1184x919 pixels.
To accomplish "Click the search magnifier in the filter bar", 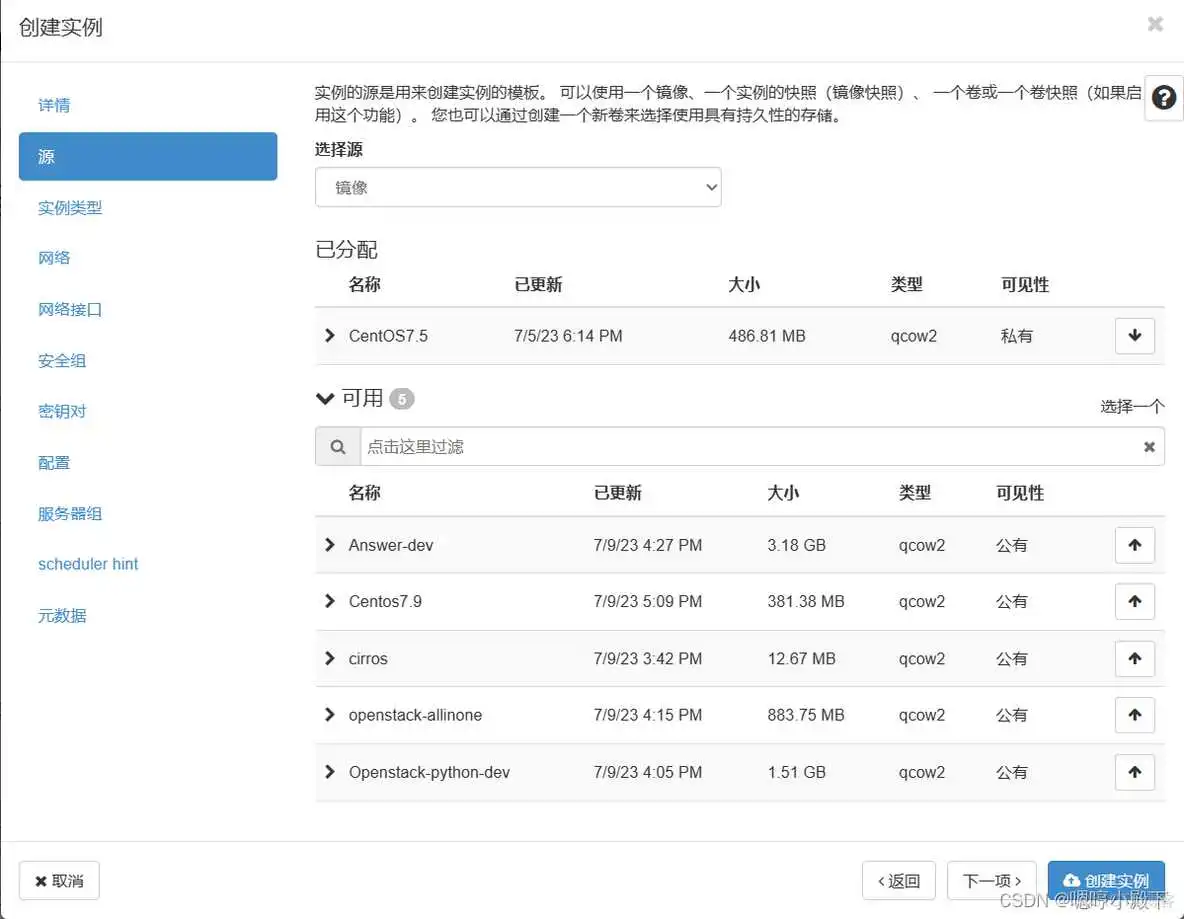I will click(337, 446).
